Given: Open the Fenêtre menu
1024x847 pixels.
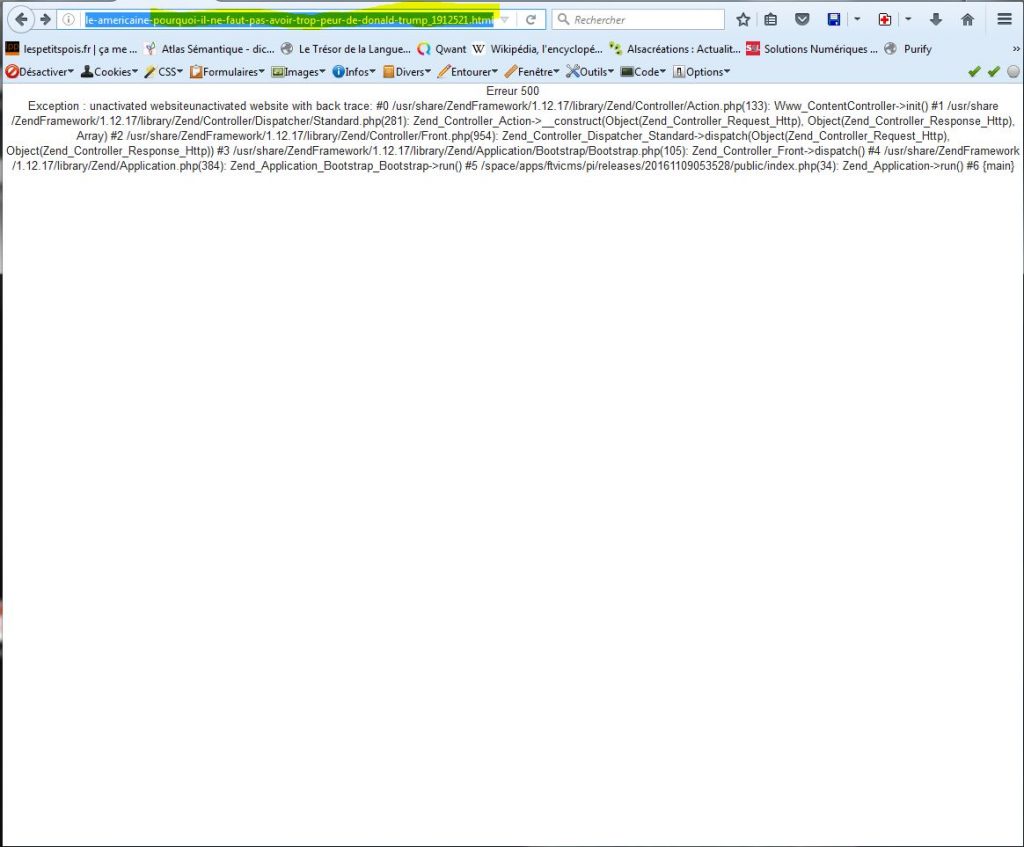Looking at the screenshot, I should 532,72.
